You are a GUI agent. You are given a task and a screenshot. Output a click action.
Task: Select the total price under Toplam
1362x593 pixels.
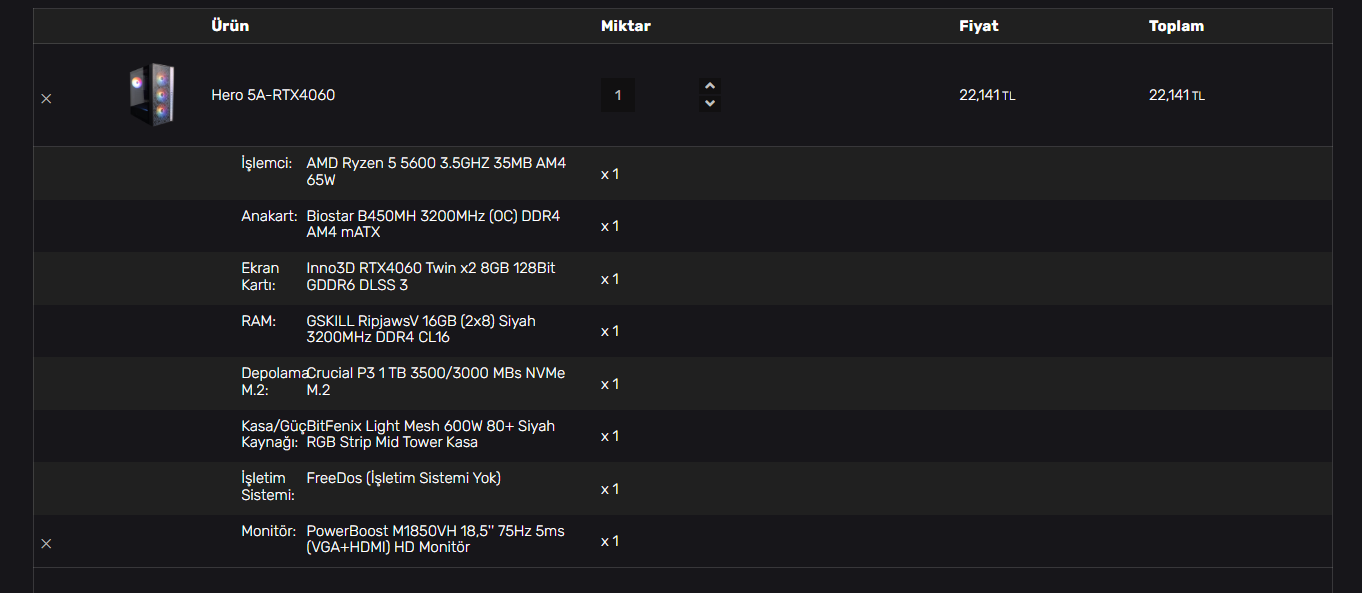coord(1176,95)
